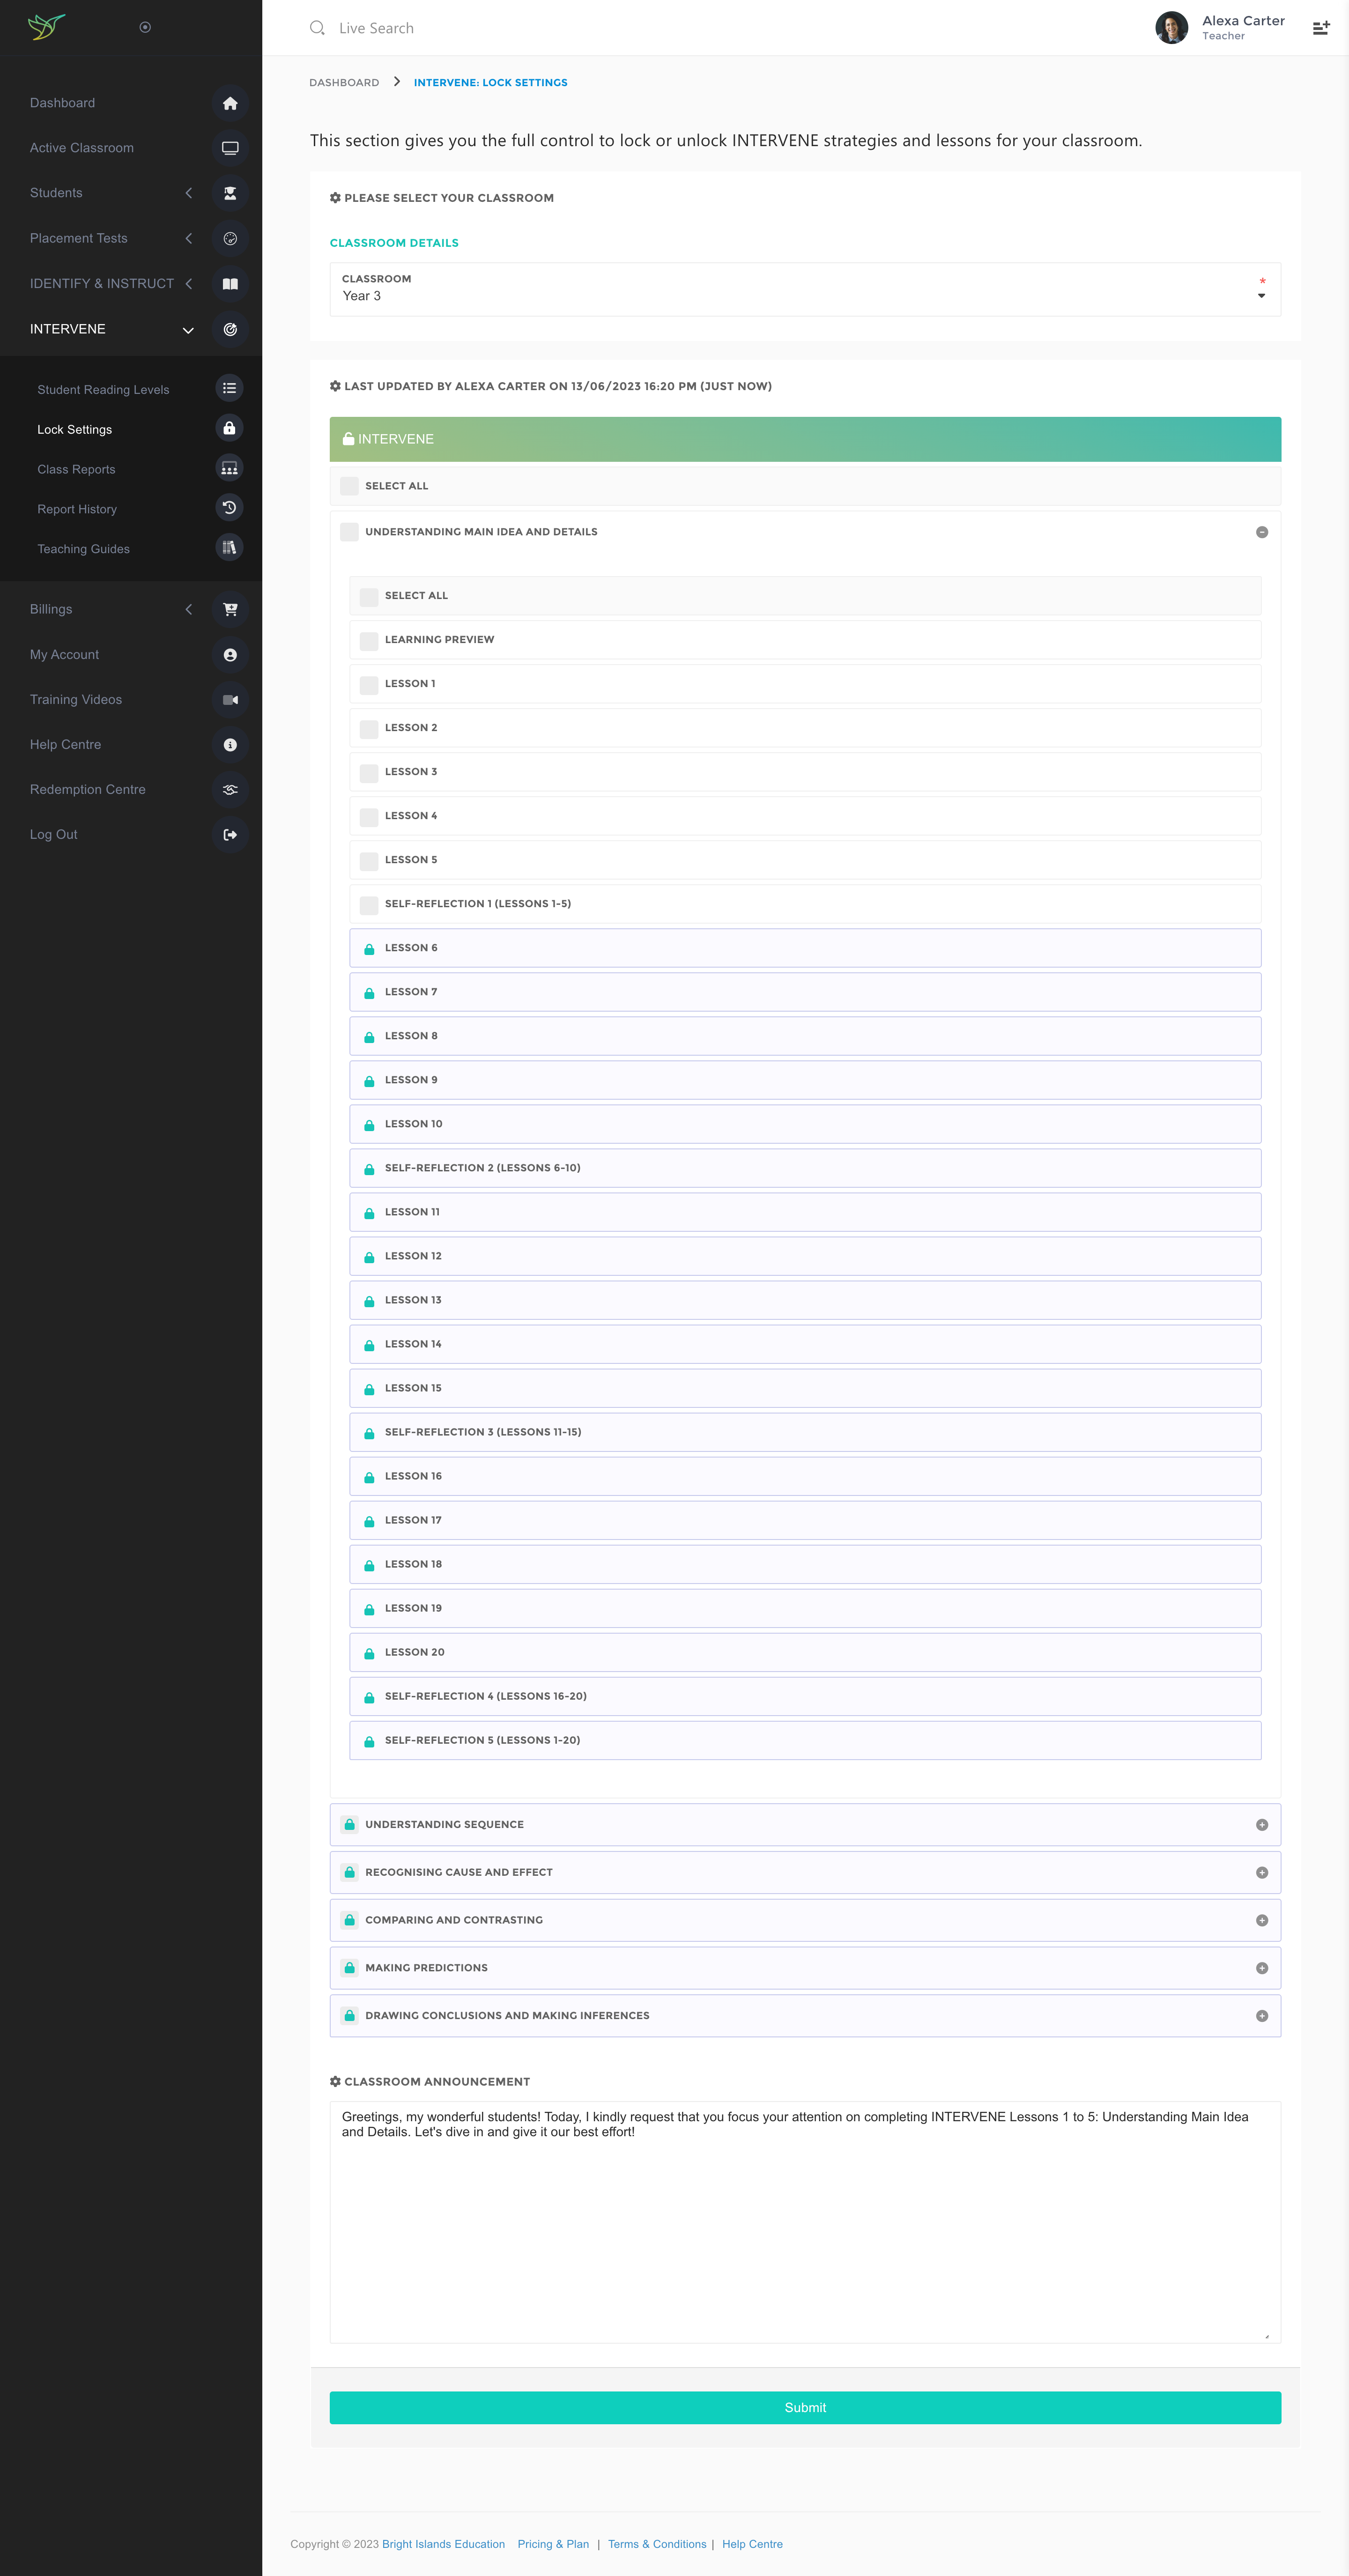Open Active Classroom monitor icon
This screenshot has height=2576, width=1349.
tap(230, 148)
